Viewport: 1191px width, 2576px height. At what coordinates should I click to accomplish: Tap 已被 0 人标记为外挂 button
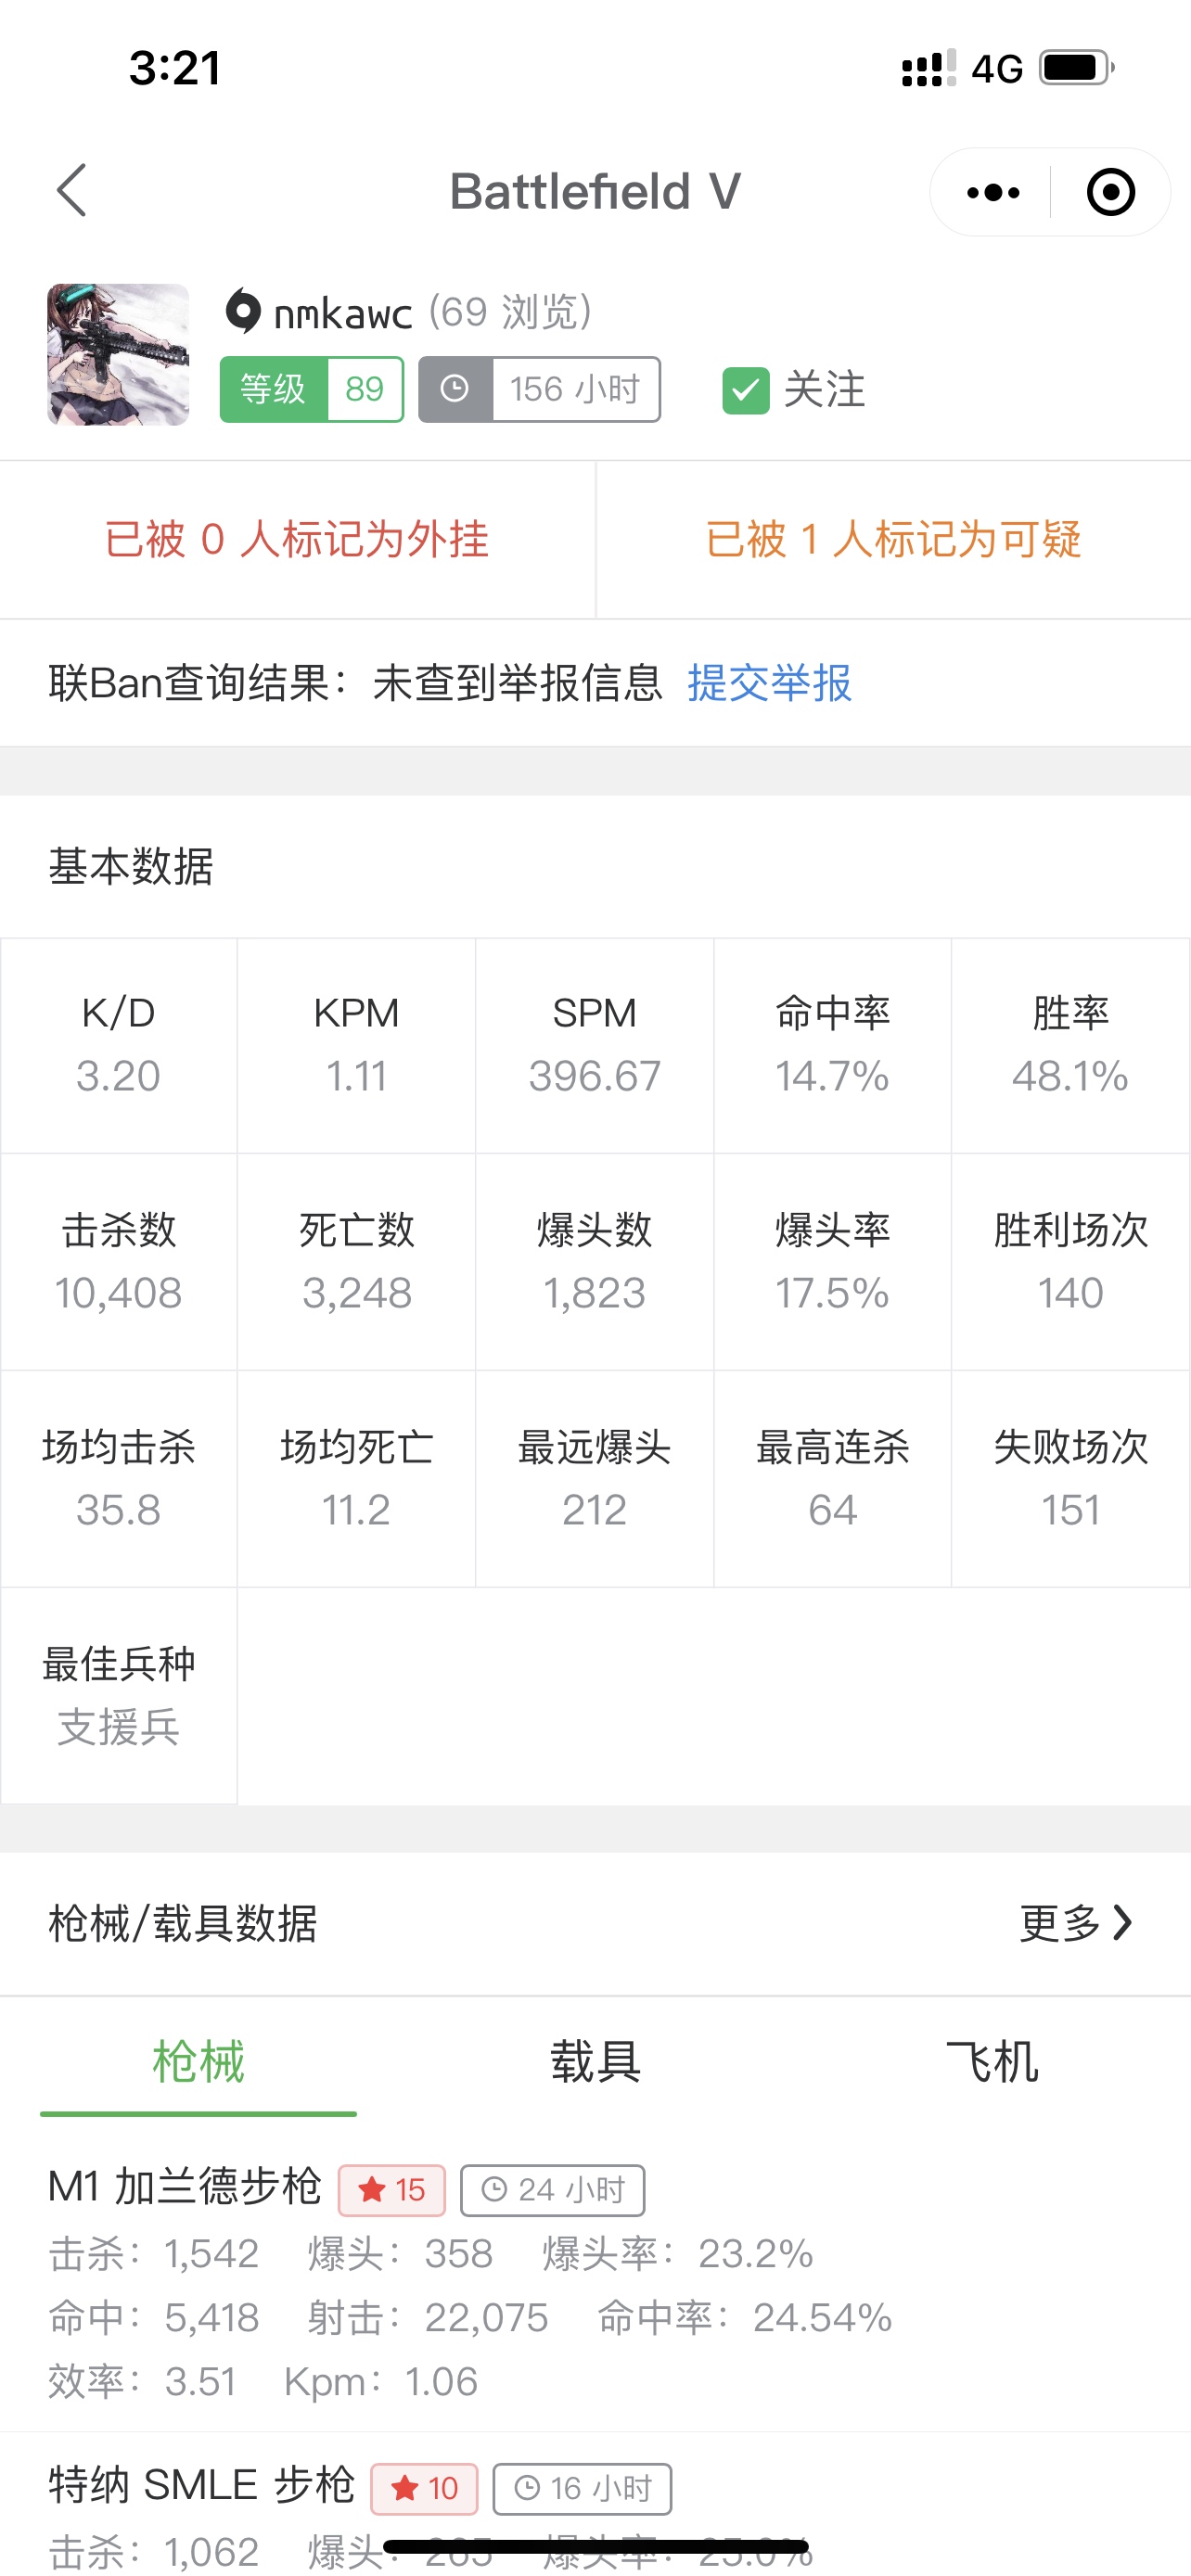click(x=297, y=540)
